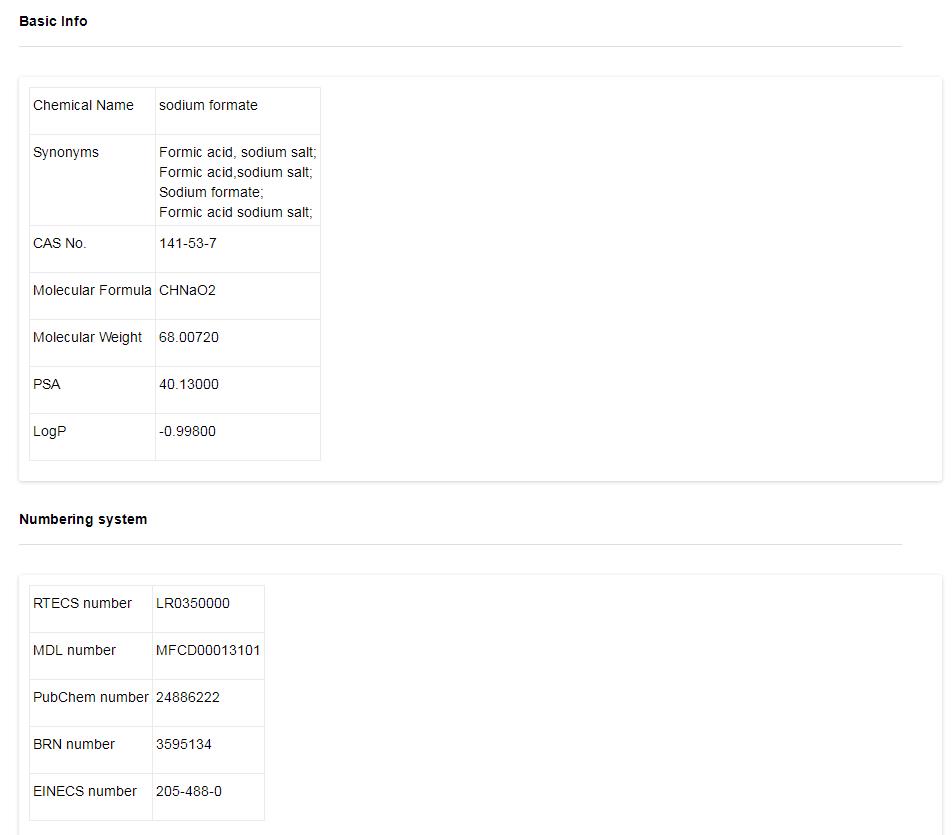Click the EINECS number row label
This screenshot has width=952, height=835.
85,791
